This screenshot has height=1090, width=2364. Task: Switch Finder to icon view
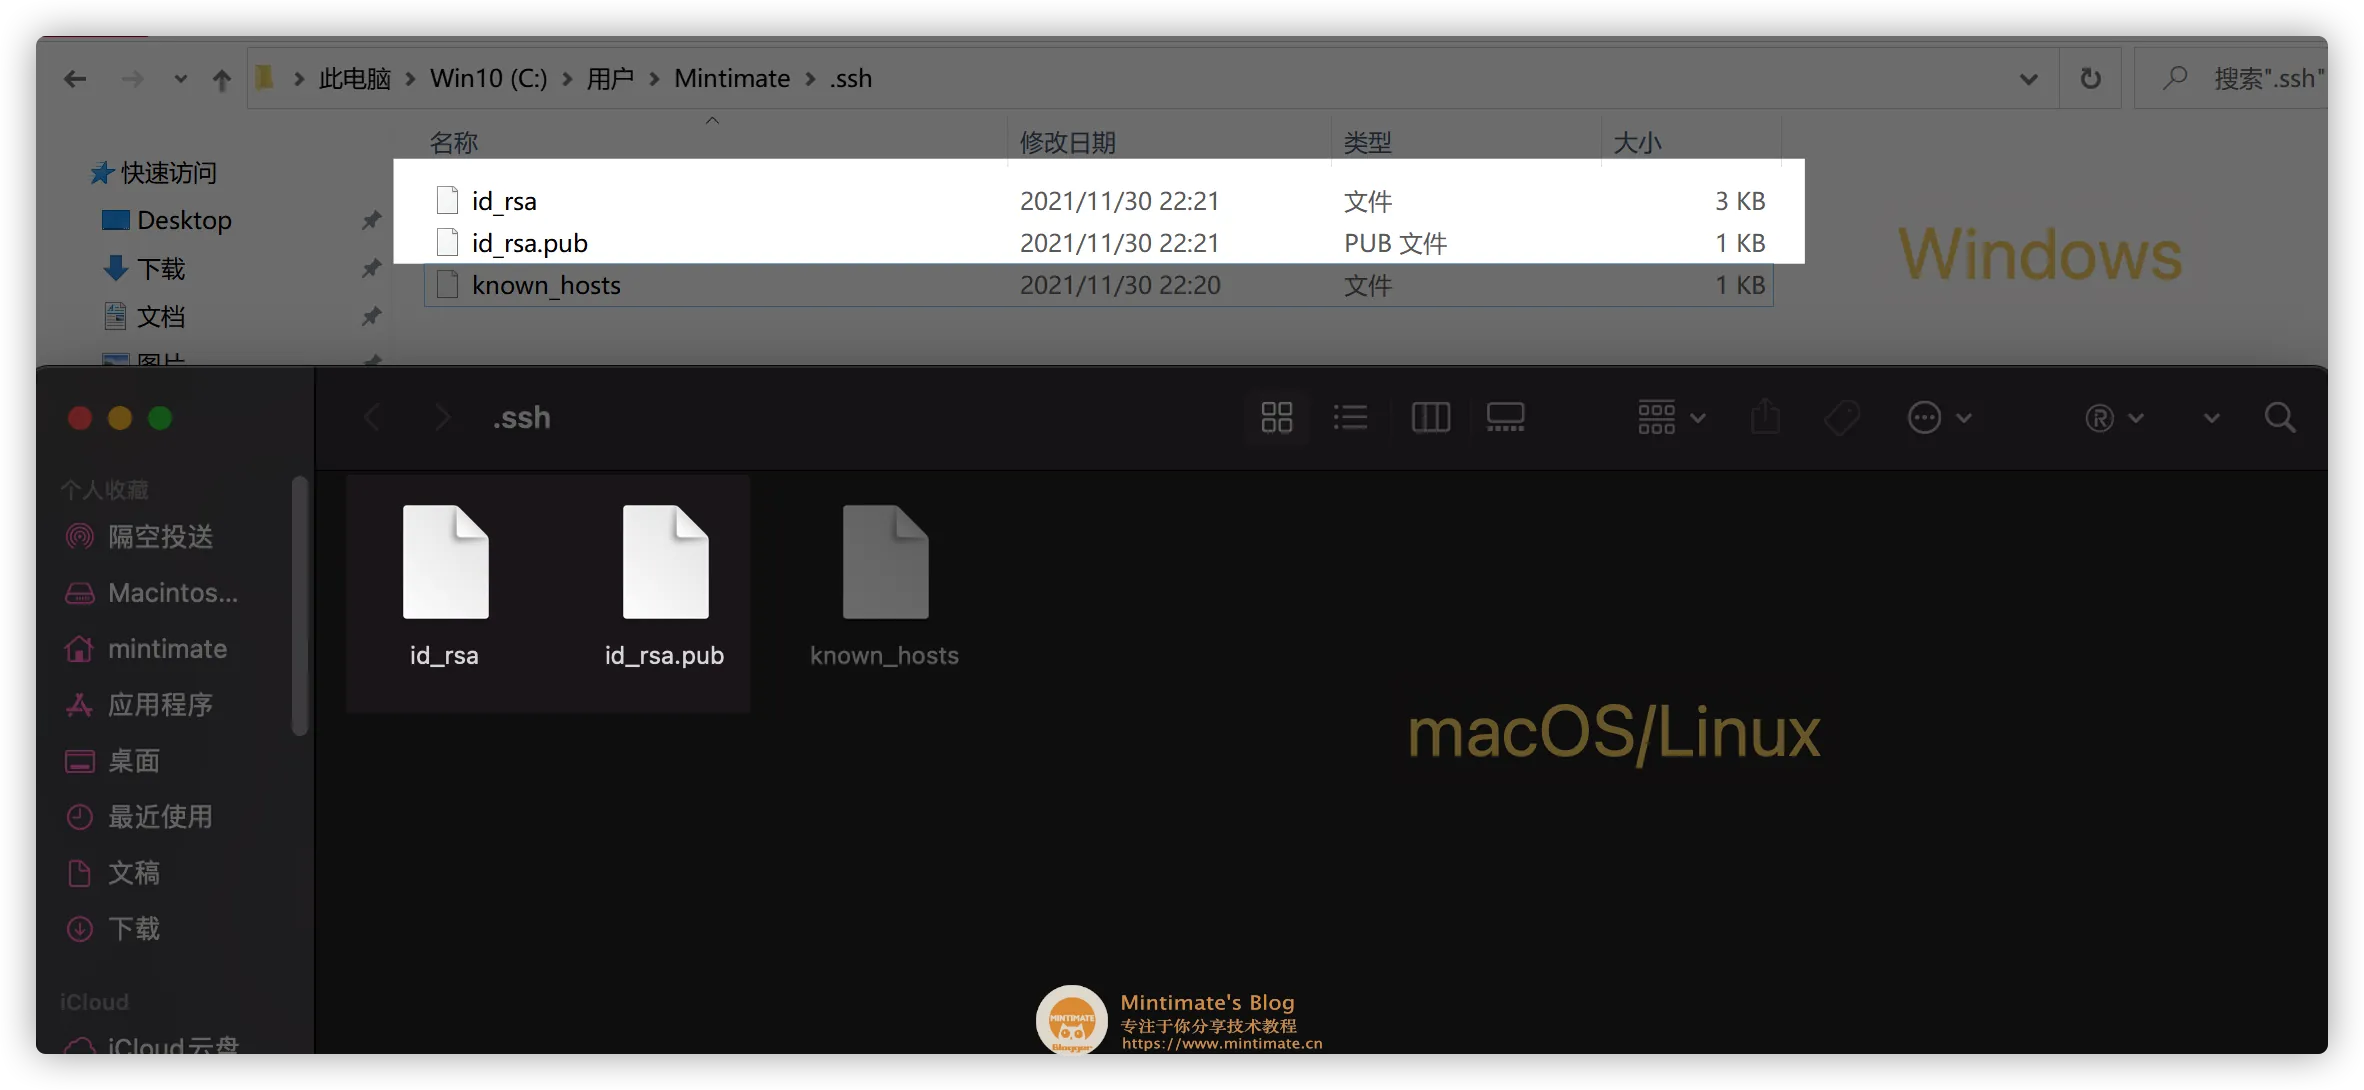pyautogui.click(x=1277, y=417)
